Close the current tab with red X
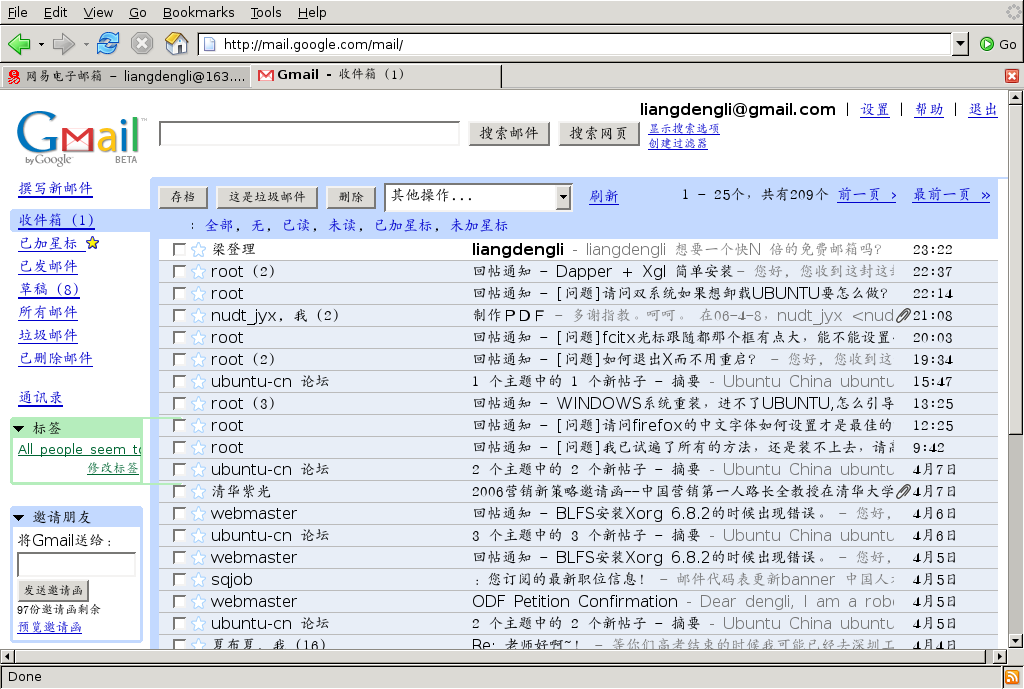 pos(1012,76)
